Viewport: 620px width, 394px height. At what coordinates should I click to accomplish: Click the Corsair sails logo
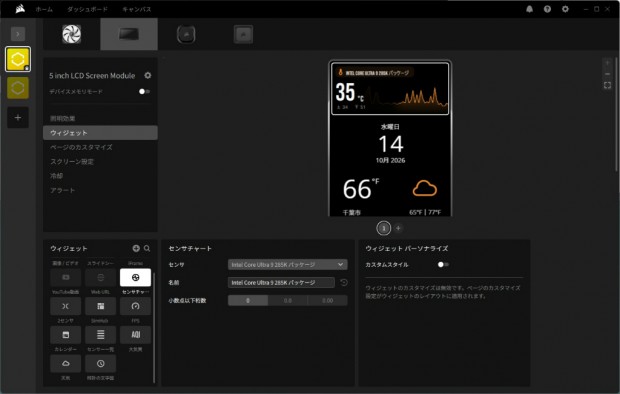[20, 9]
